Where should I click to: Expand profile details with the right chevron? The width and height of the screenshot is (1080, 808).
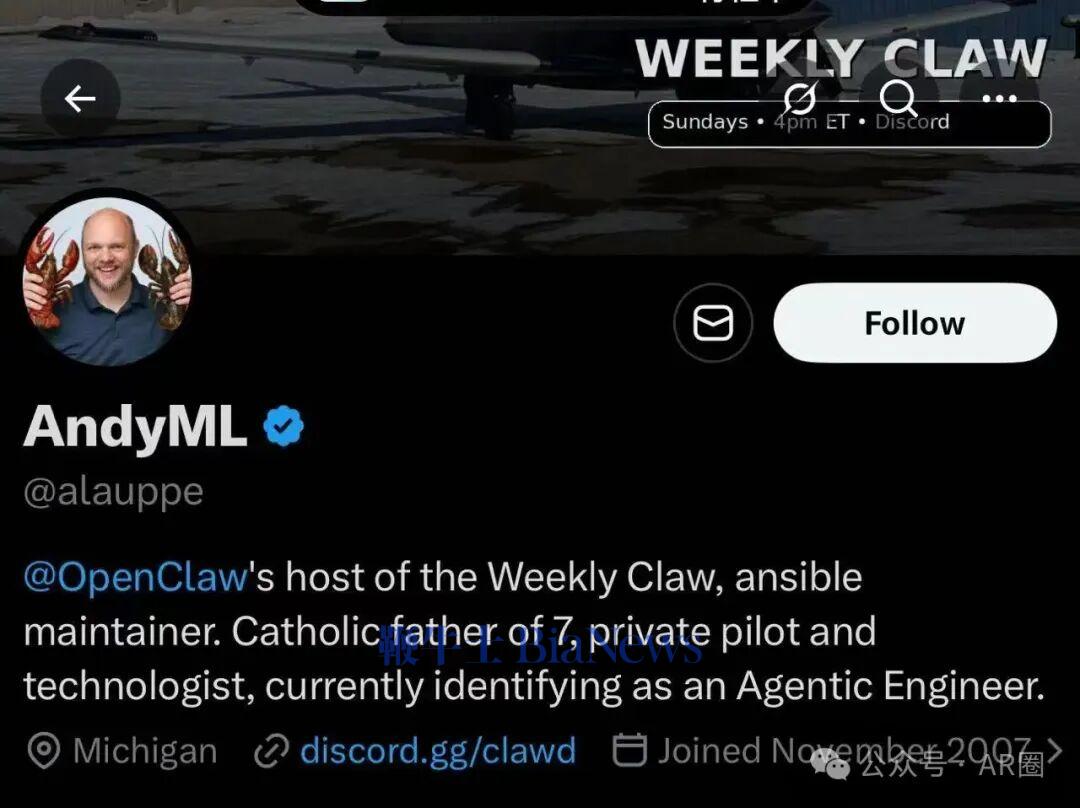tap(1053, 749)
